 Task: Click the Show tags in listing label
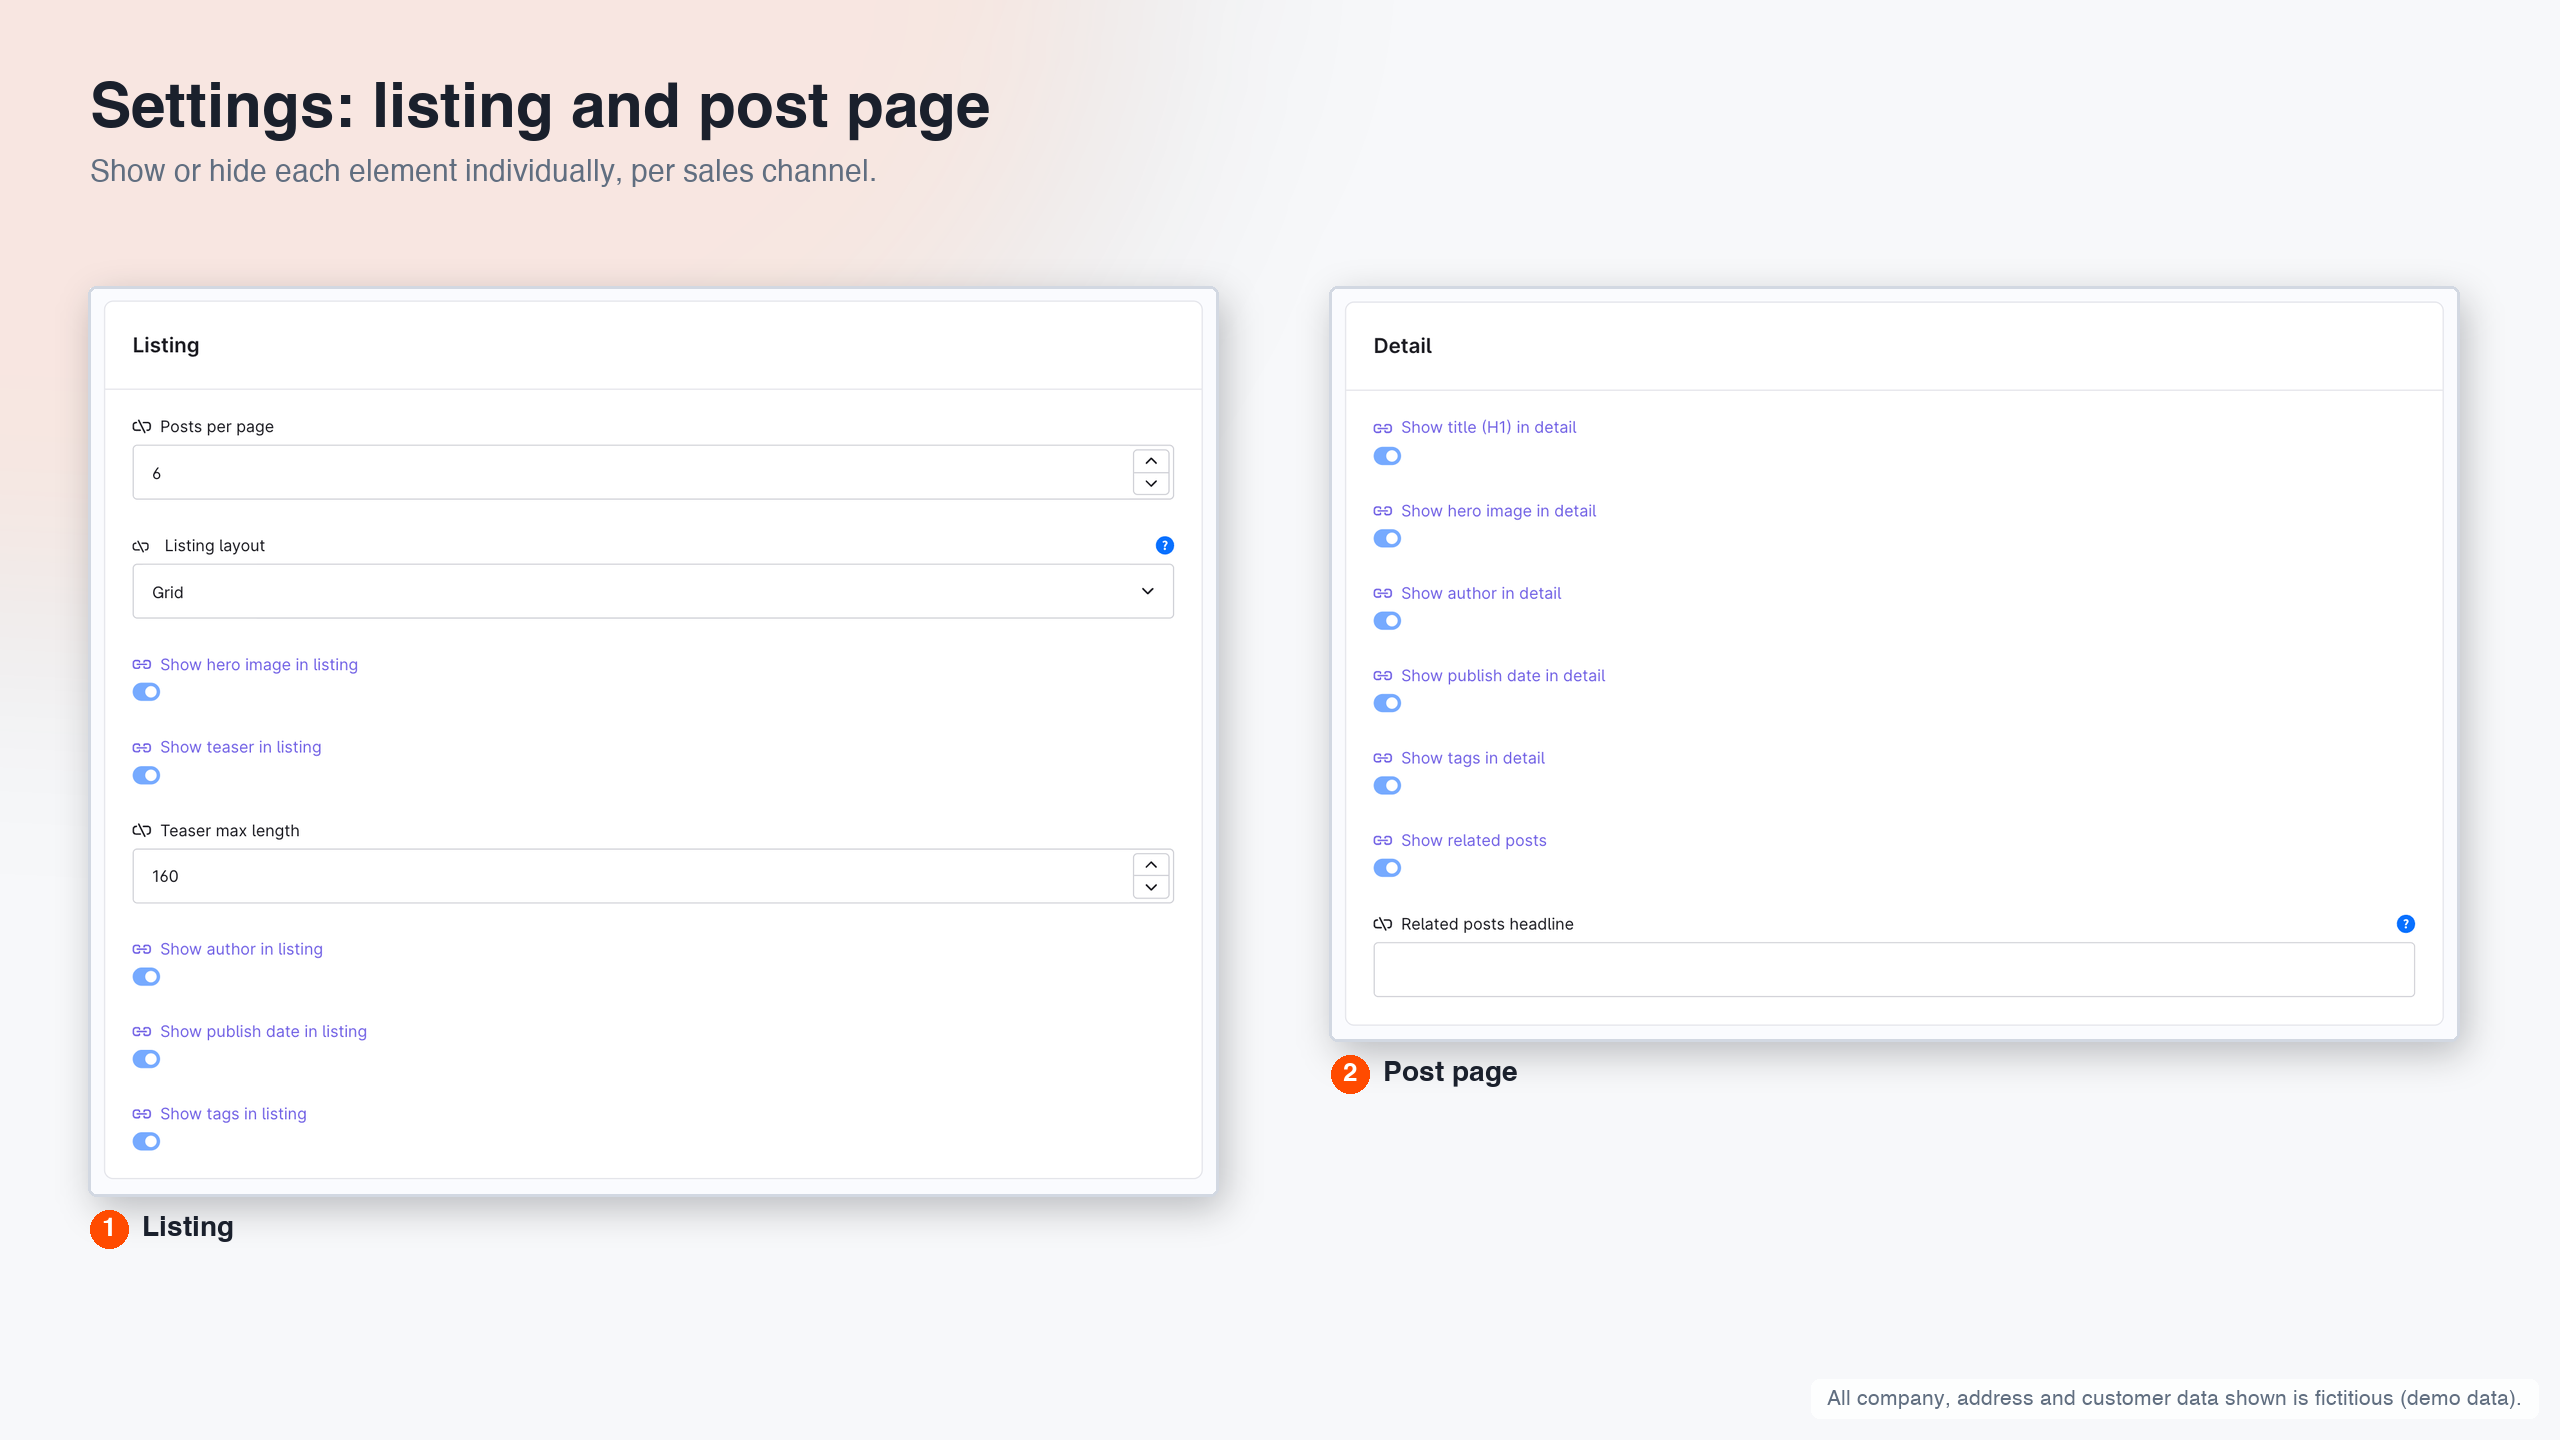[x=233, y=1114]
